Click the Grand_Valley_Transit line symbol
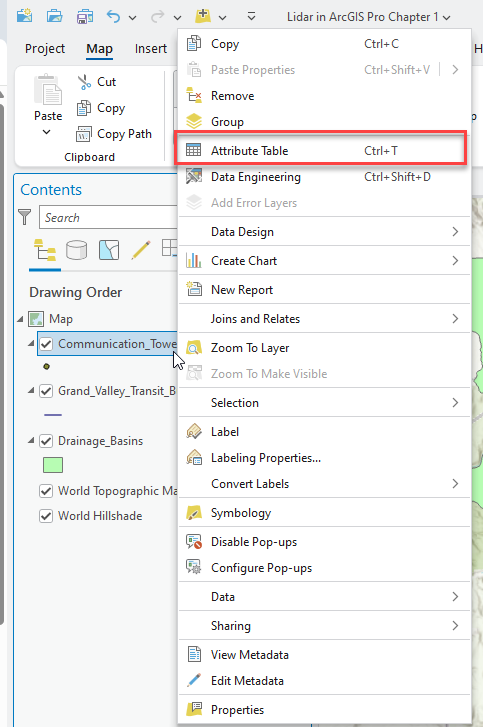Viewport: 483px width, 727px height. 53,415
